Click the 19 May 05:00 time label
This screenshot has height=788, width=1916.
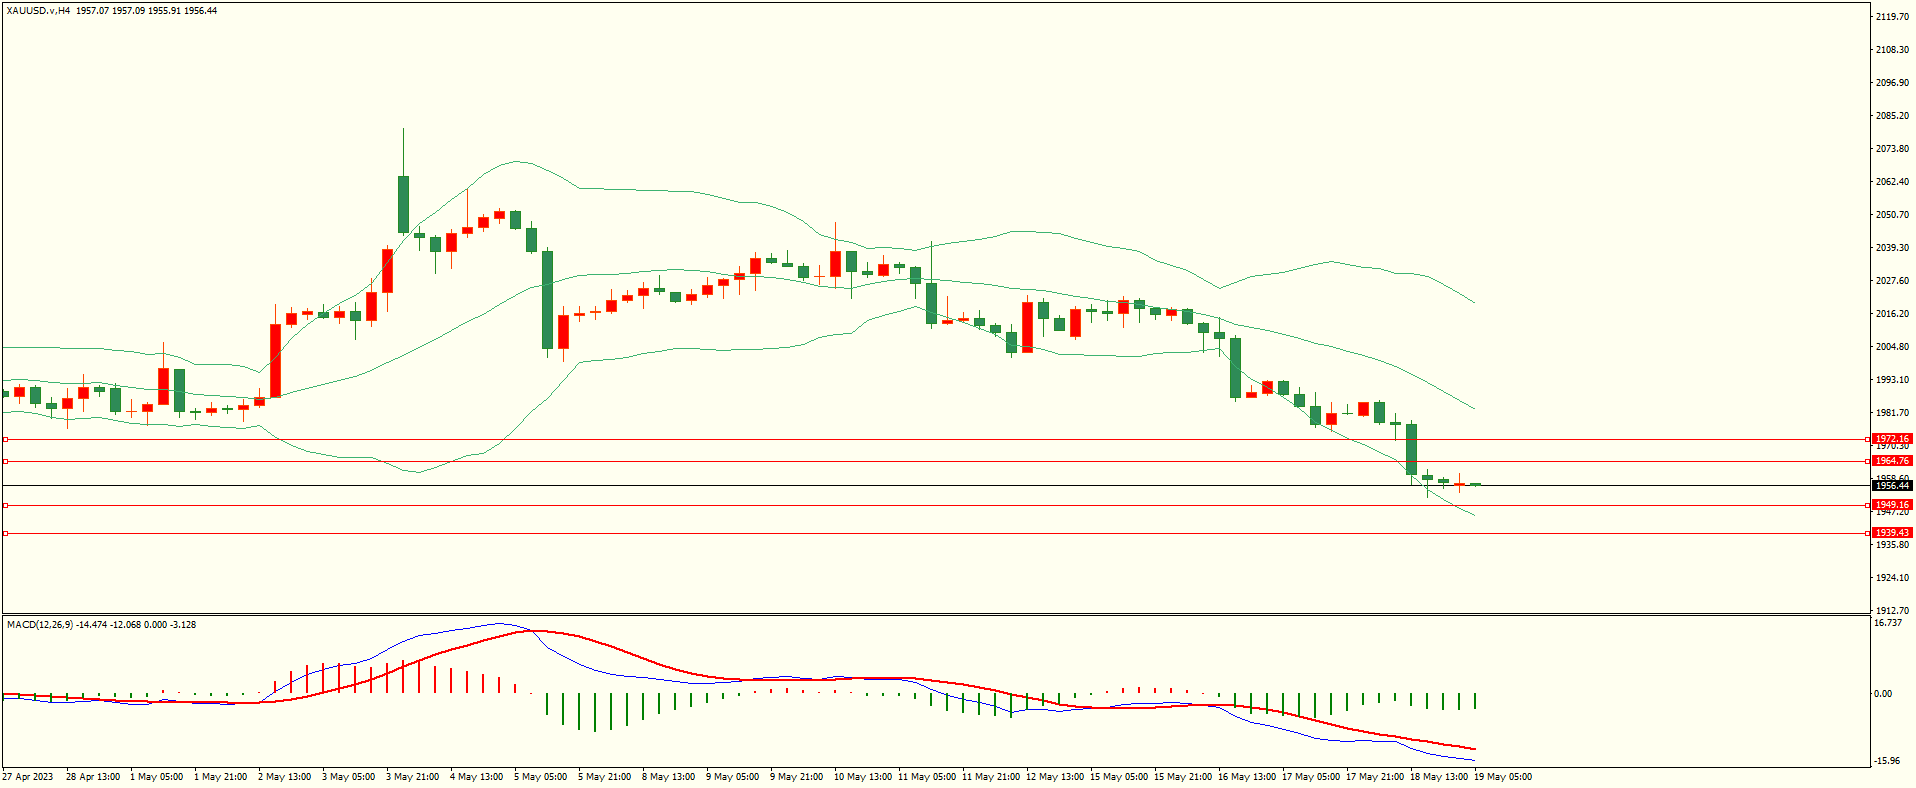tap(1503, 777)
